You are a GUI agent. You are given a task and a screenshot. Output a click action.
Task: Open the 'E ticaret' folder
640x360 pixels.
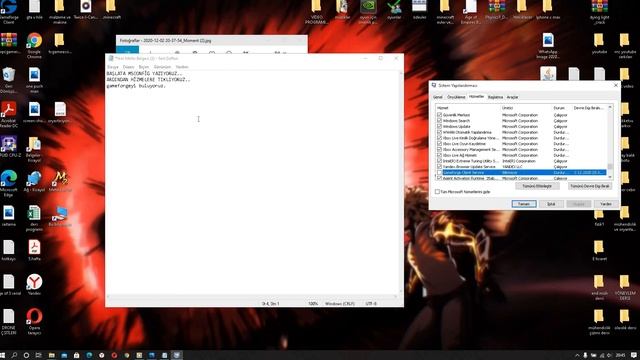point(599,250)
